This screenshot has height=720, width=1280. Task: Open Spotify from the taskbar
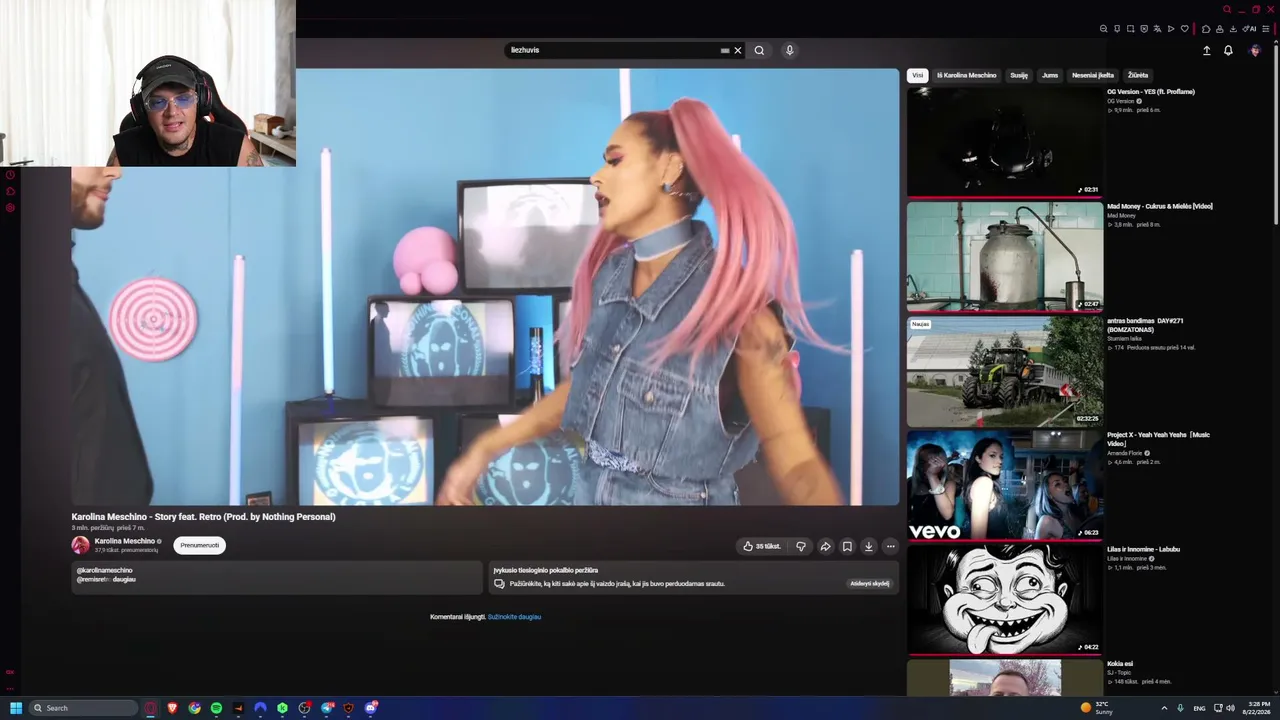coord(216,708)
